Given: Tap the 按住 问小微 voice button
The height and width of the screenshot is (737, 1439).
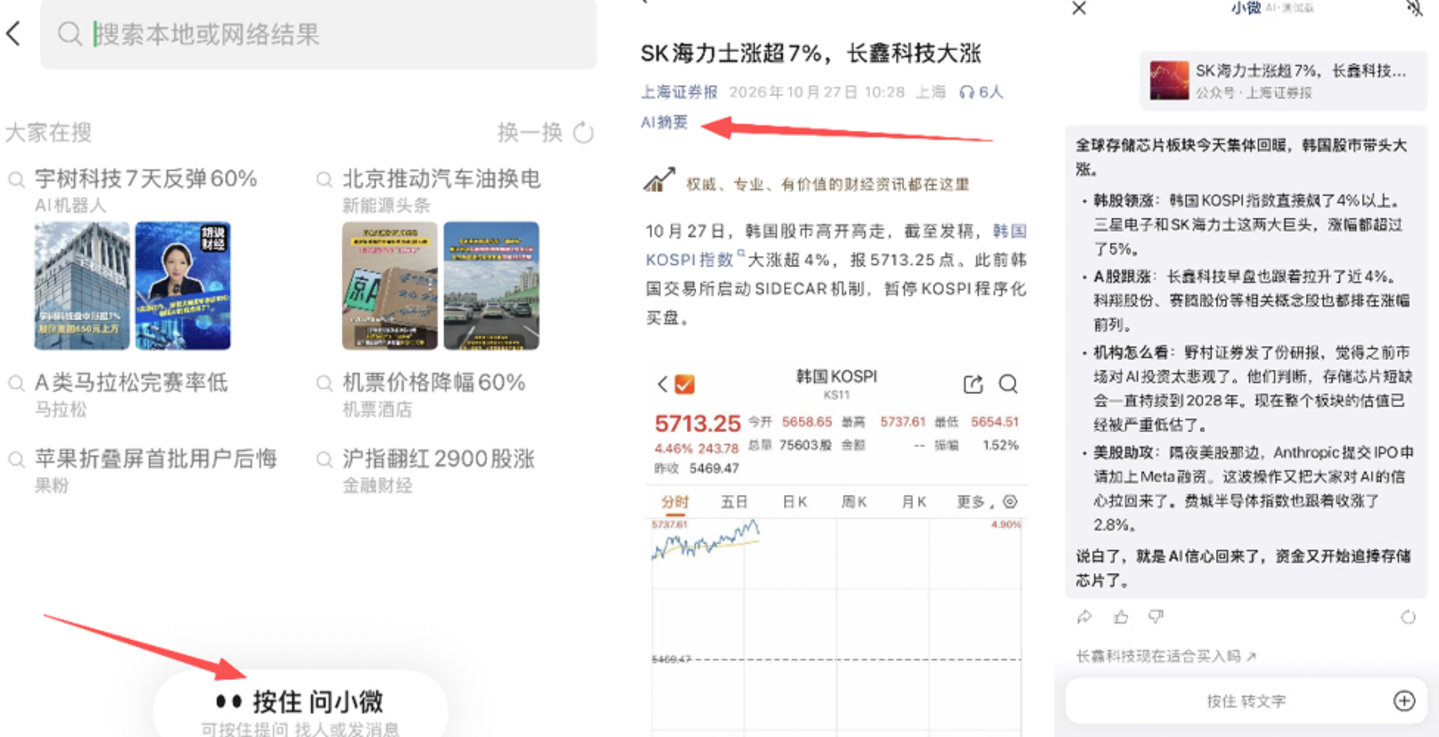Looking at the screenshot, I should pyautogui.click(x=300, y=705).
